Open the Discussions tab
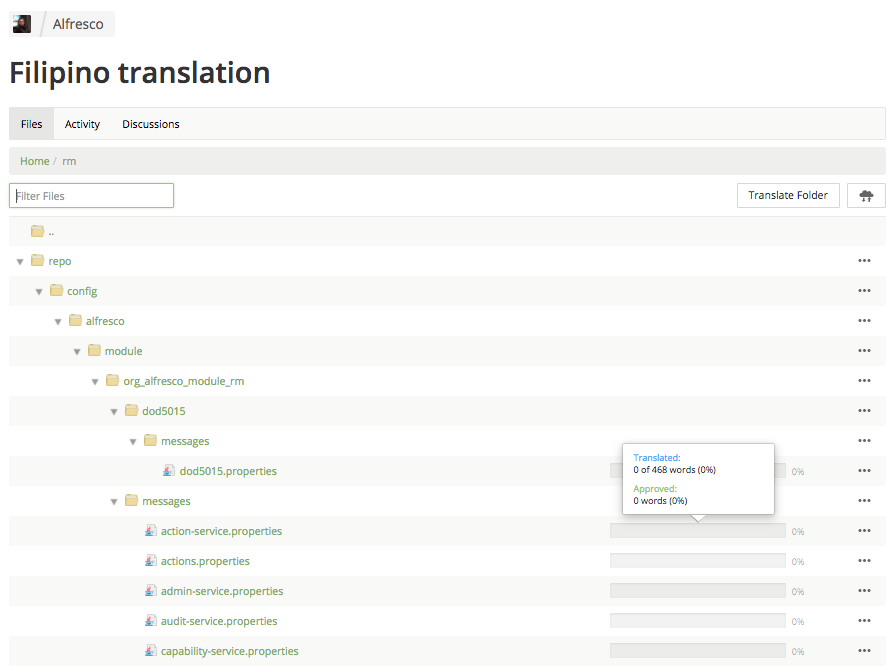 click(150, 123)
